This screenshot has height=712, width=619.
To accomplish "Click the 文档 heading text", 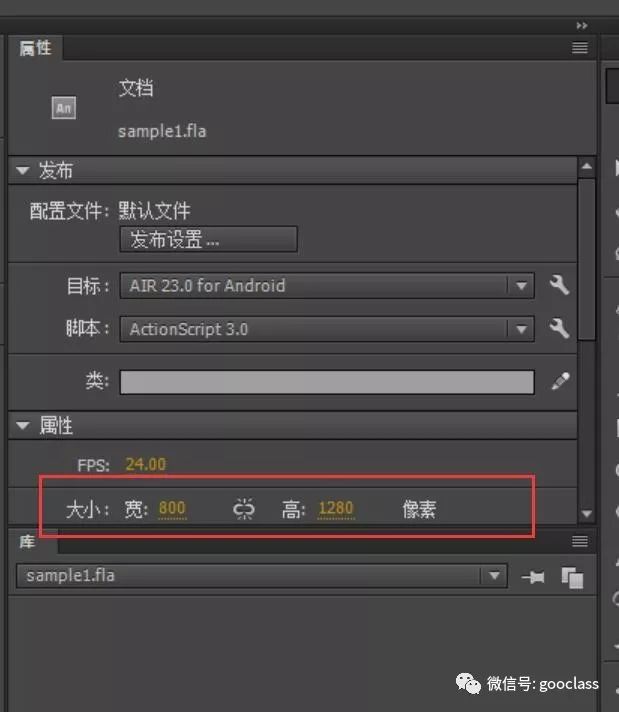I will coord(136,88).
